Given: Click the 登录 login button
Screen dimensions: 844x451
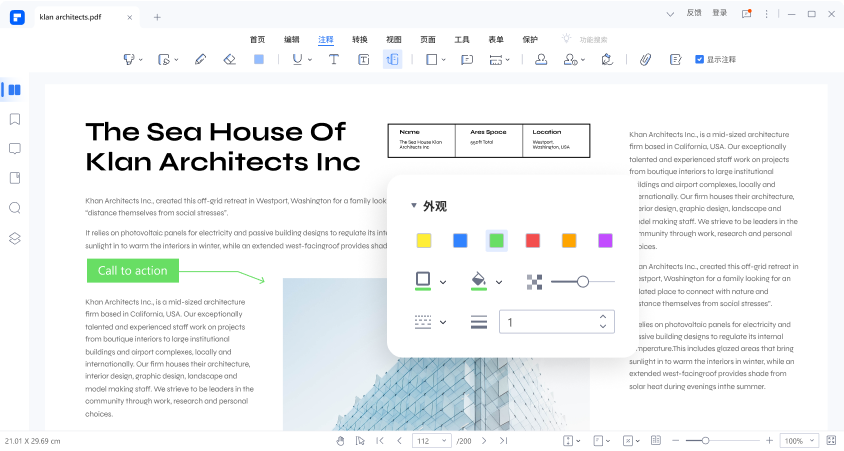Looking at the screenshot, I should [720, 13].
